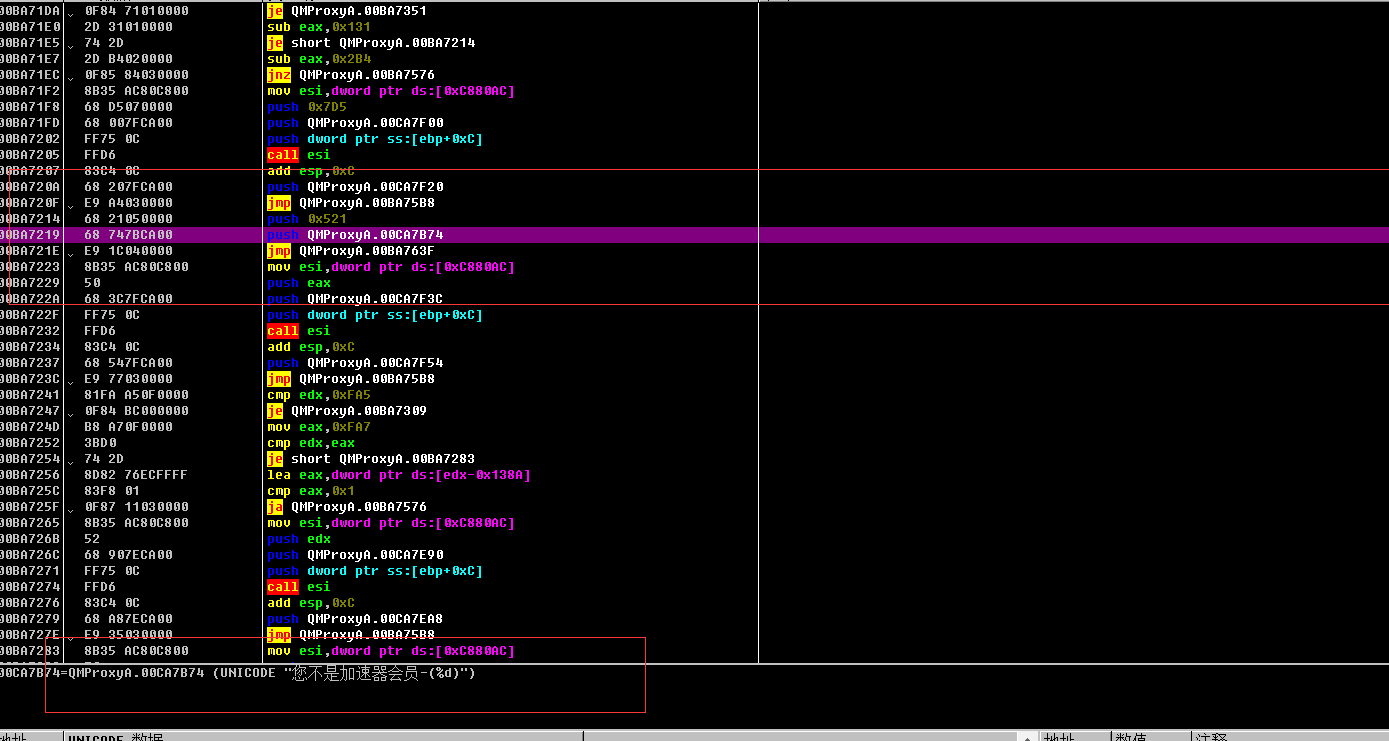Click hex bytes 83C4 0C at 00BA7207
The width and height of the screenshot is (1389, 741).
112,171
